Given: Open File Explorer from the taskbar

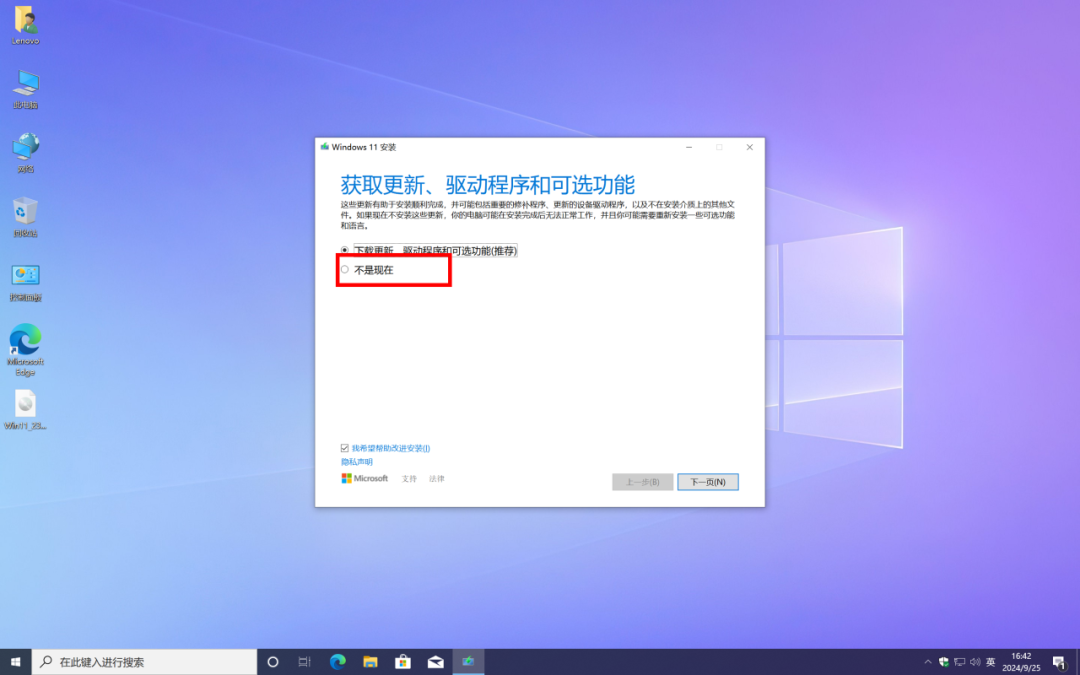Looking at the screenshot, I should [x=370, y=662].
